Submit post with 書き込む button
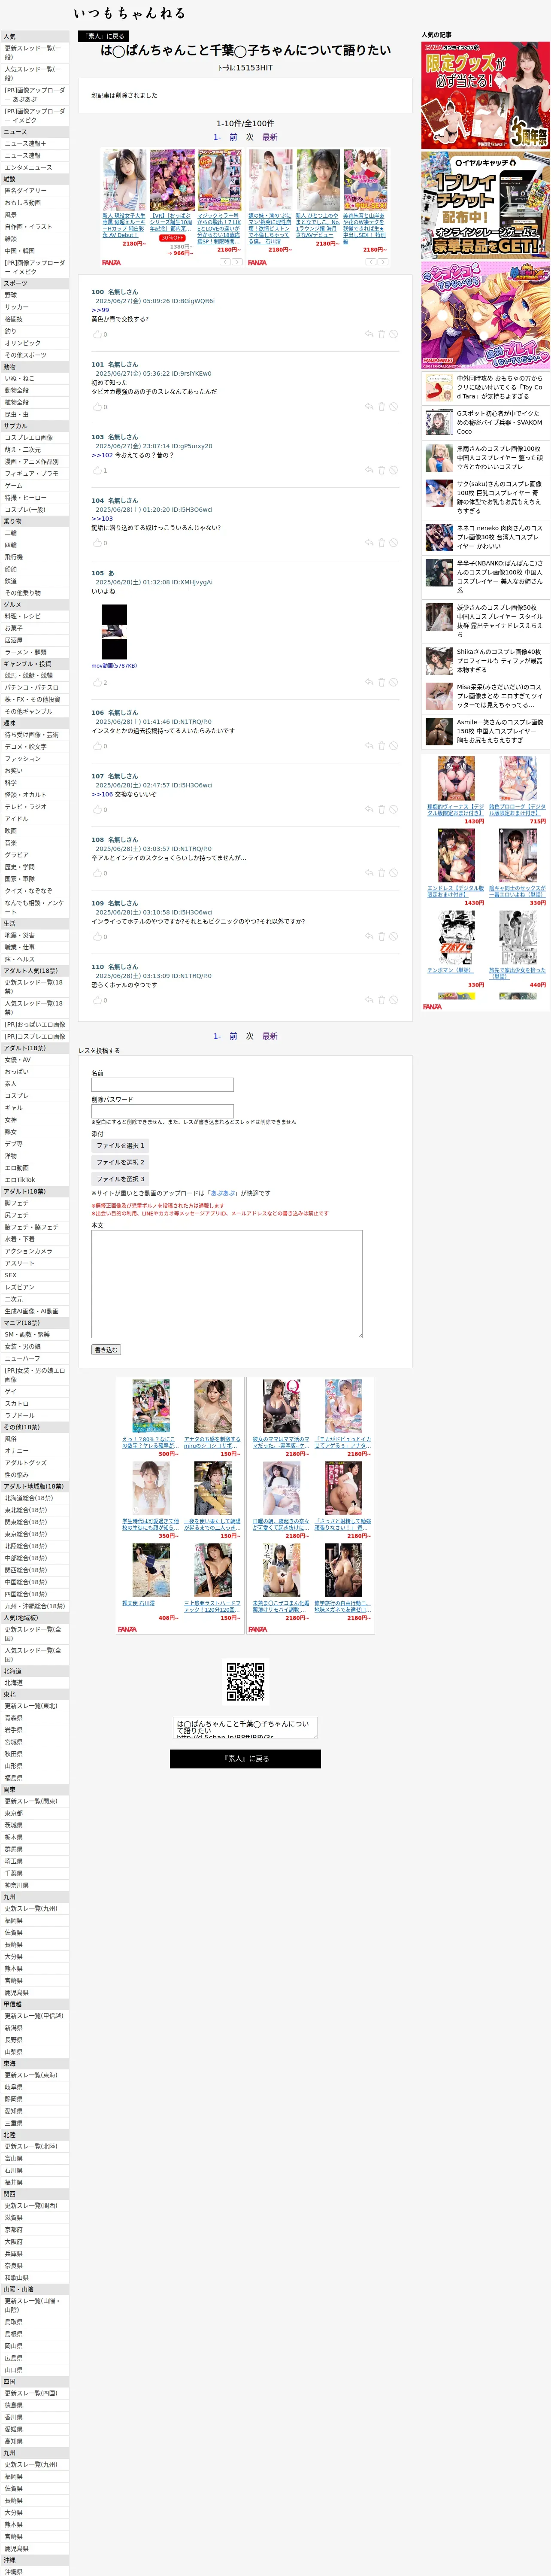This screenshot has width=551, height=2576. (x=106, y=1350)
